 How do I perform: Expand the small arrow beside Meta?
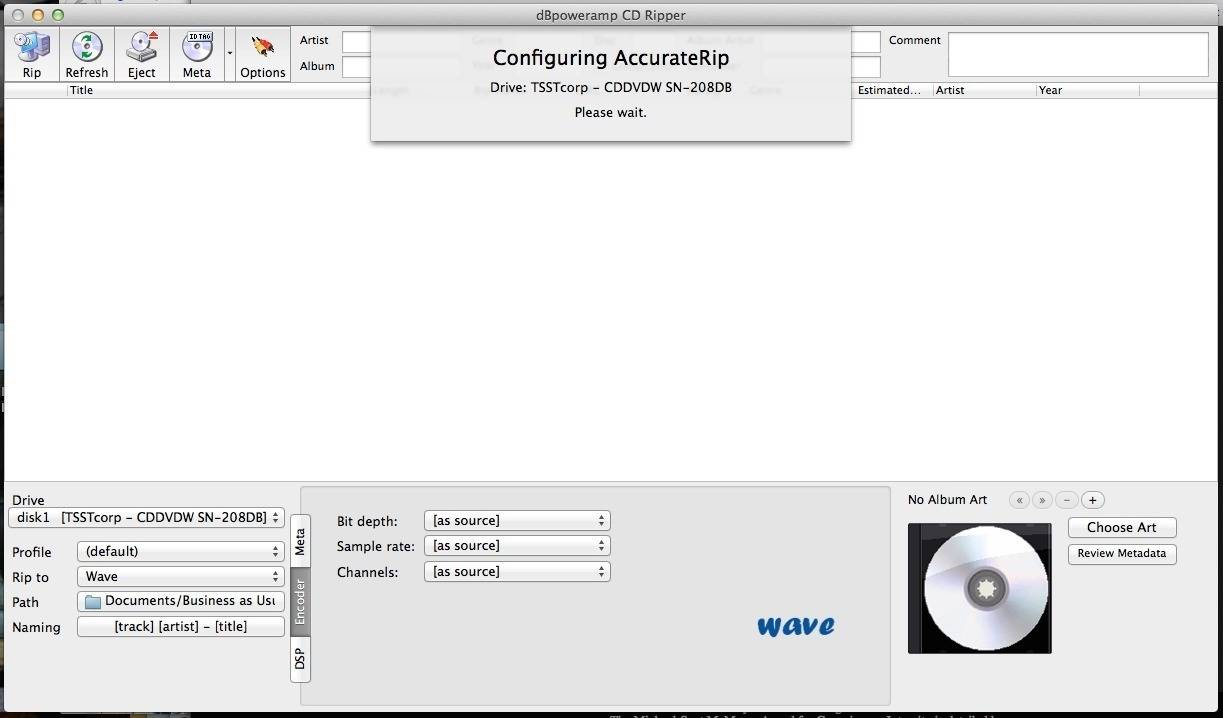pos(230,53)
